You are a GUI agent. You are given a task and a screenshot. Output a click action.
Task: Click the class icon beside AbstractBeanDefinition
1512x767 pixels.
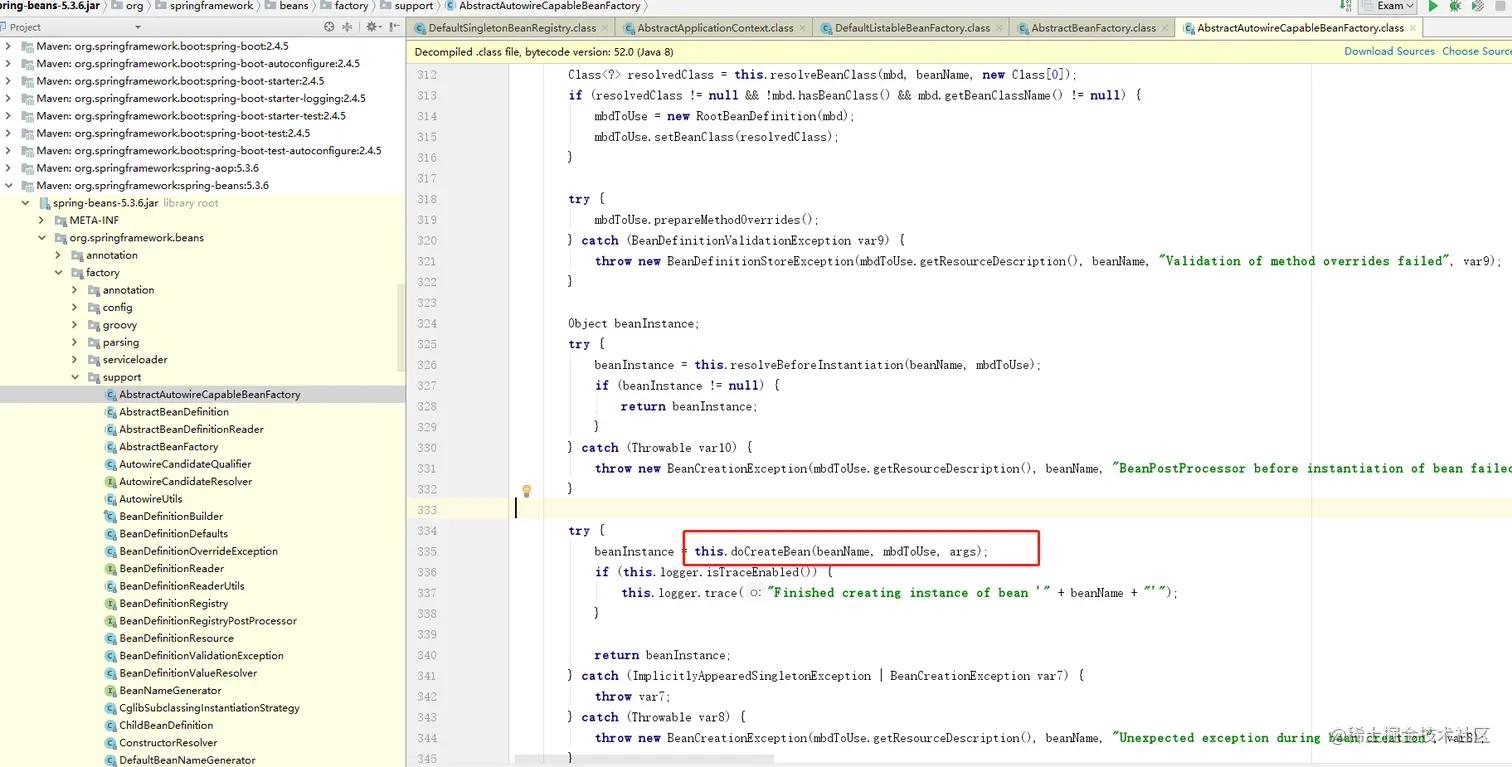[x=111, y=412]
